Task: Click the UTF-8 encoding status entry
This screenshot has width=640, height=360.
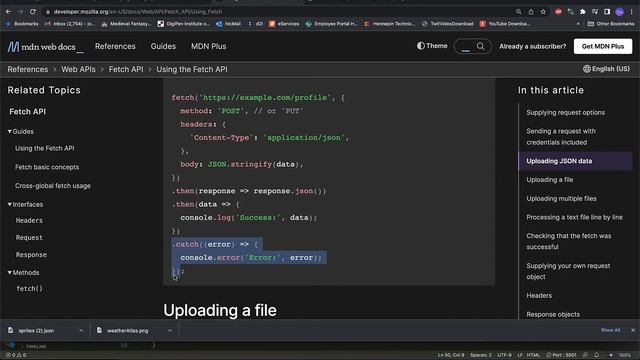Action: coord(504,355)
